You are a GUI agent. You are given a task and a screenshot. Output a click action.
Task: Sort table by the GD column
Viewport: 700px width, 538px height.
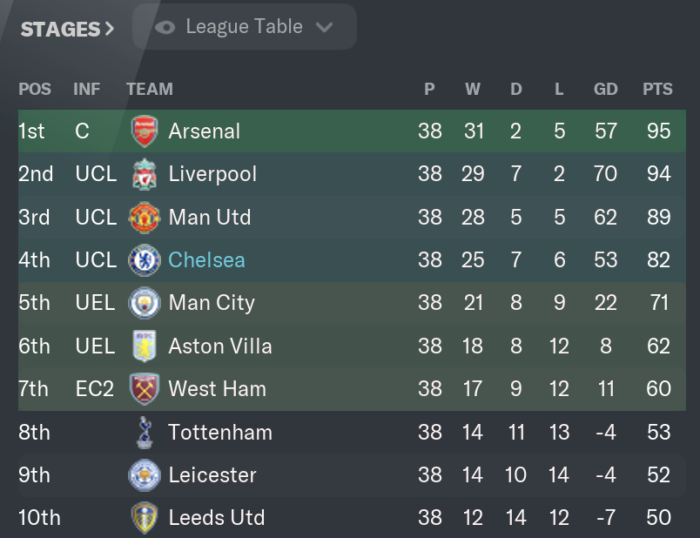click(x=605, y=89)
